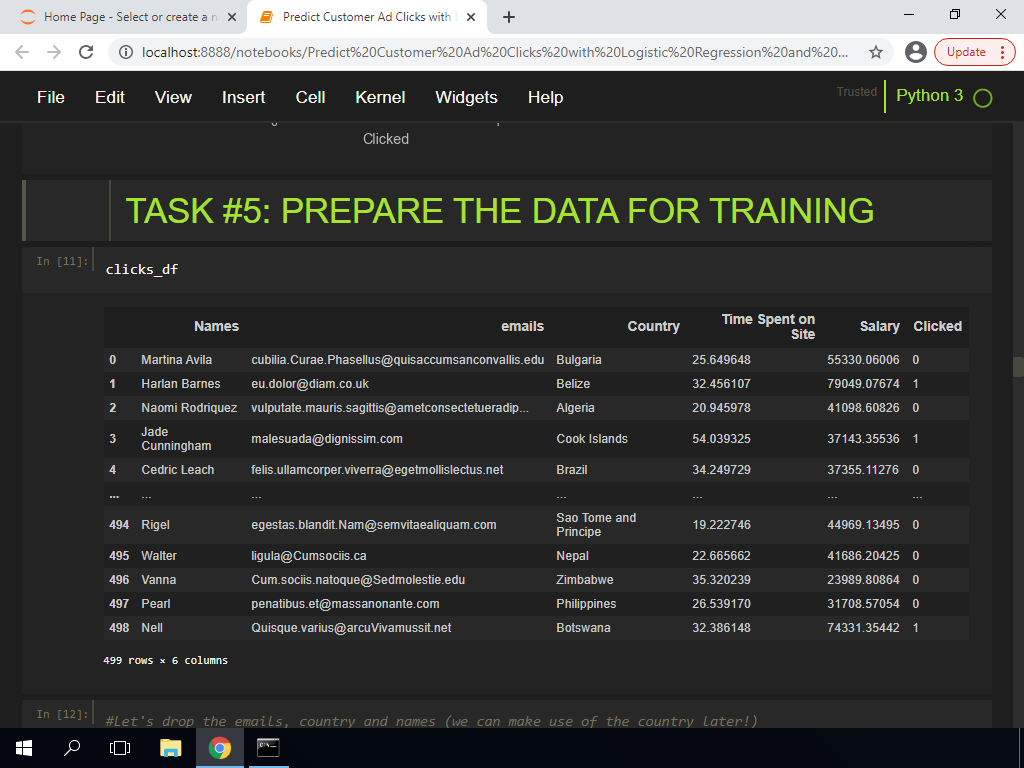Click the row index 498
Viewport: 1024px width, 768px height.
[119, 628]
